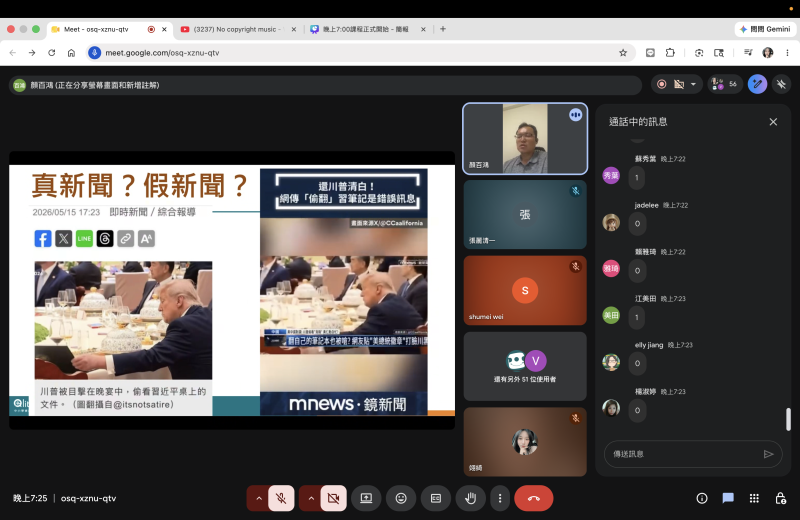Image resolution: width=800 pixels, height=520 pixels.
Task: Click the LINE share icon on slide
Action: point(84,238)
